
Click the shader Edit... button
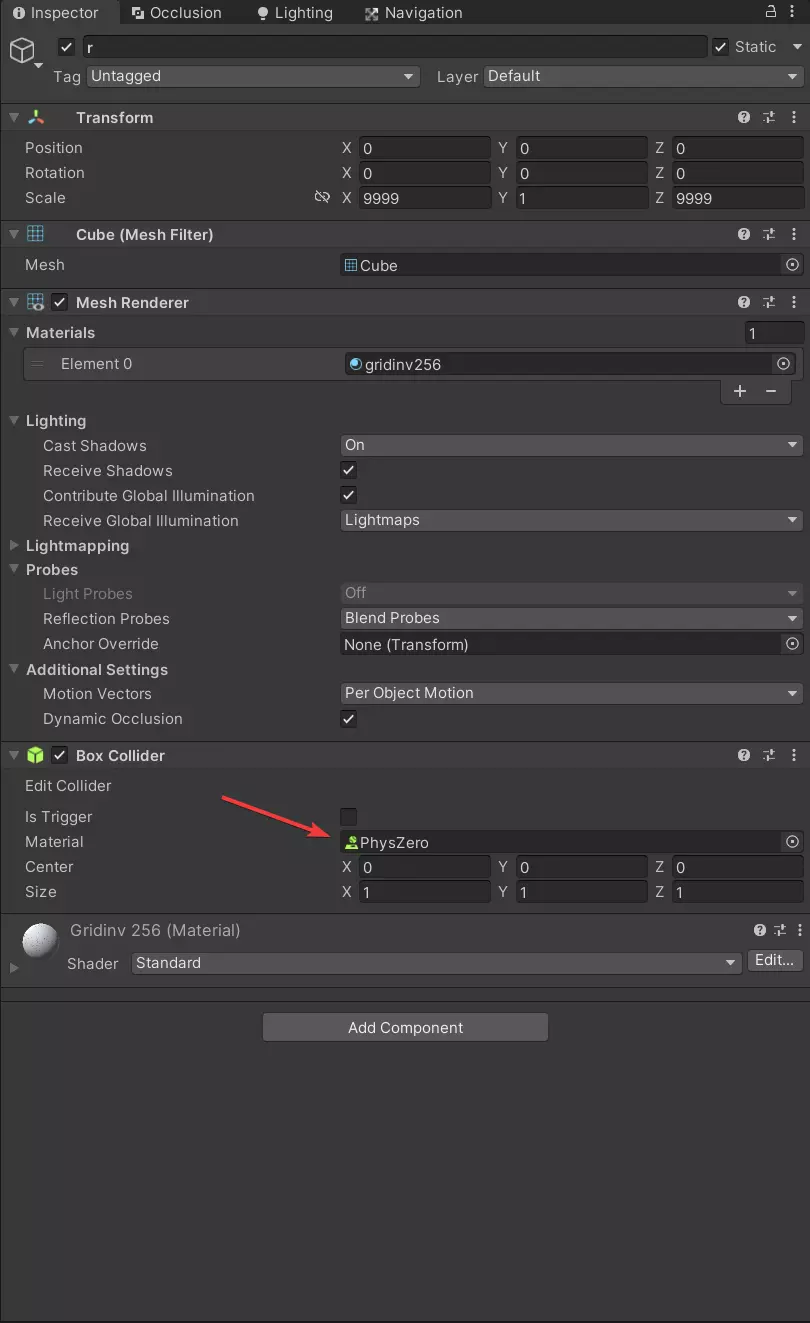tap(775, 961)
